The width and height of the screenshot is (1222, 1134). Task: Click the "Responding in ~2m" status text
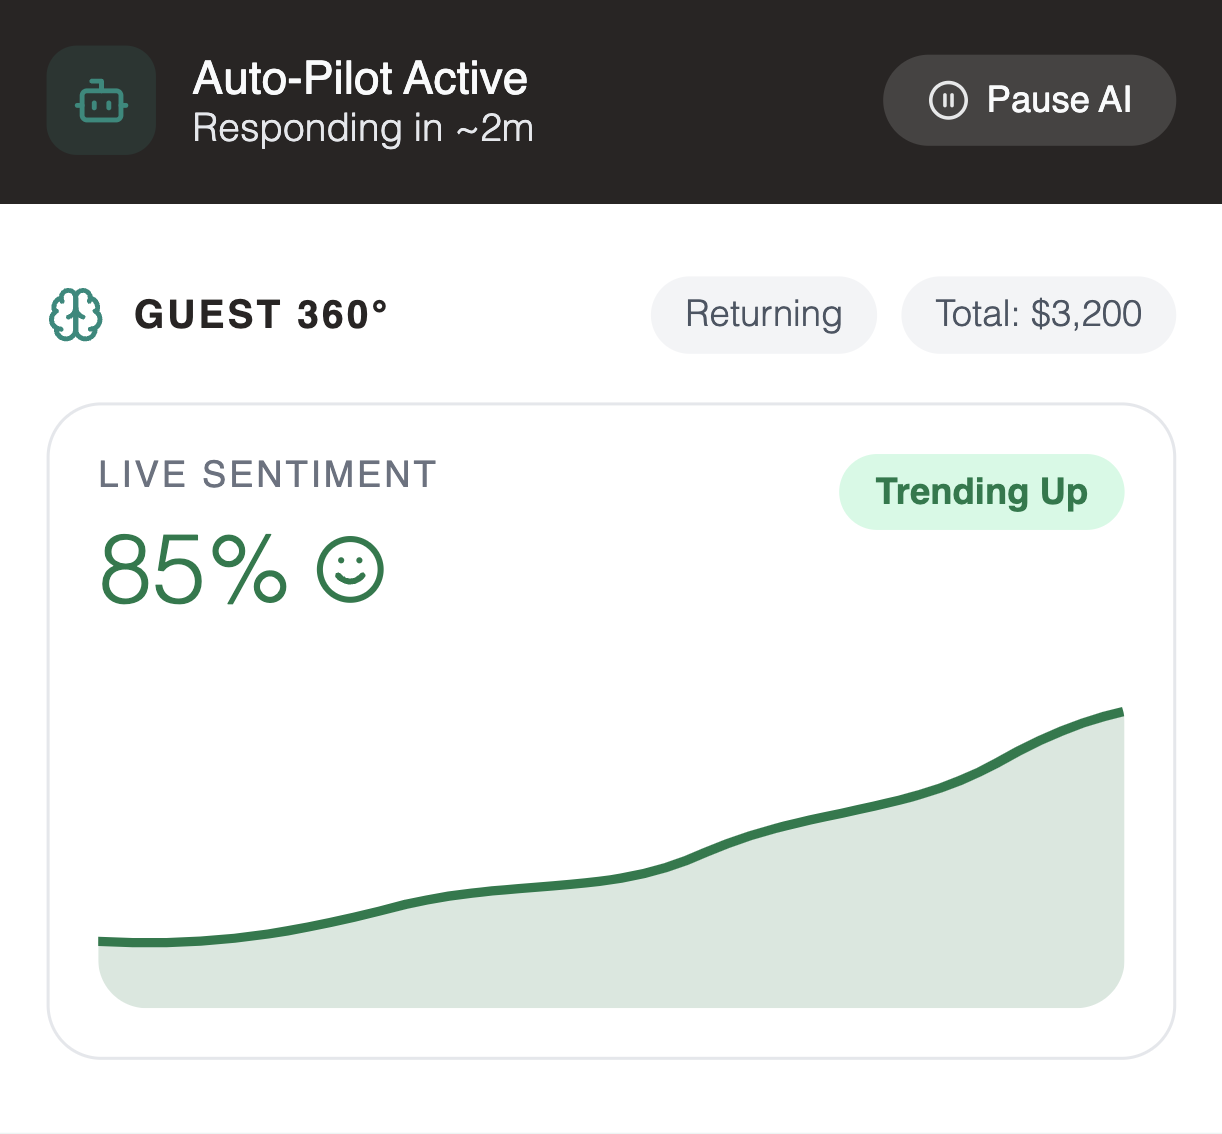click(x=363, y=129)
